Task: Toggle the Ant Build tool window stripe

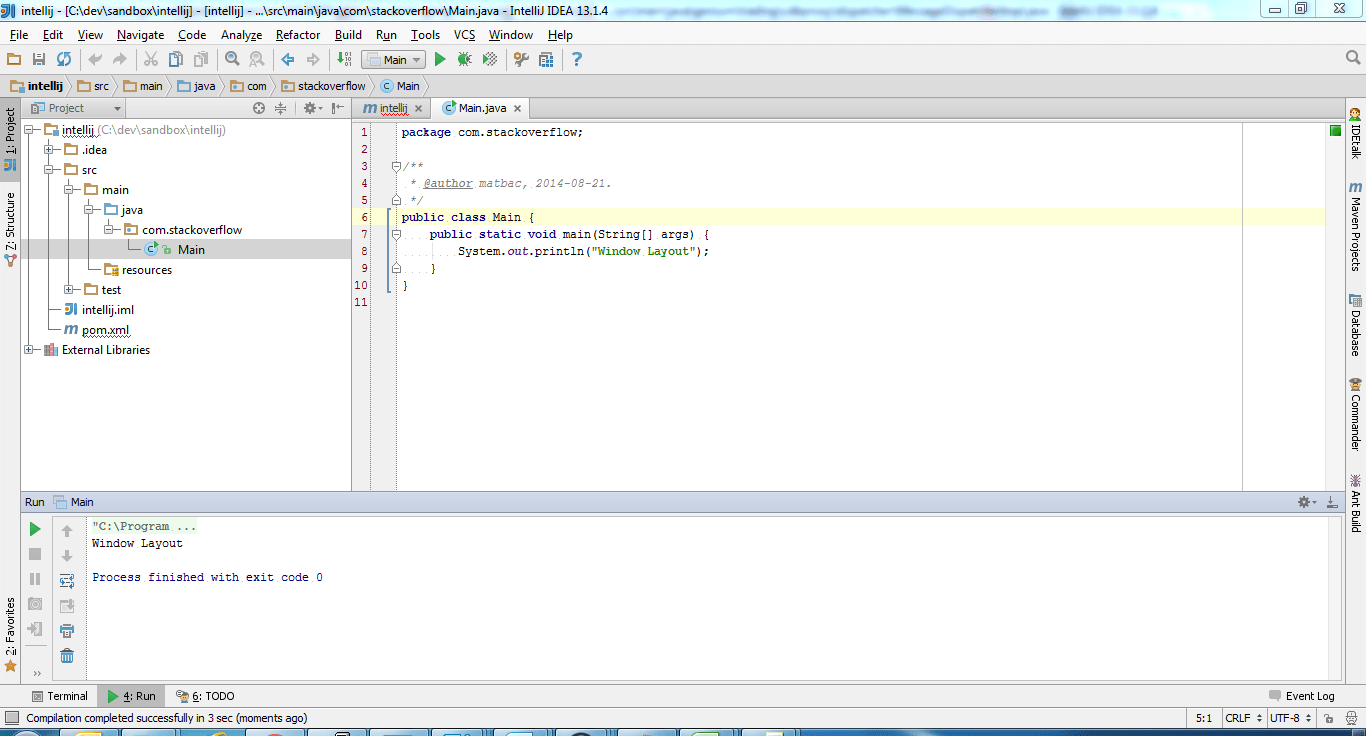Action: [1356, 503]
